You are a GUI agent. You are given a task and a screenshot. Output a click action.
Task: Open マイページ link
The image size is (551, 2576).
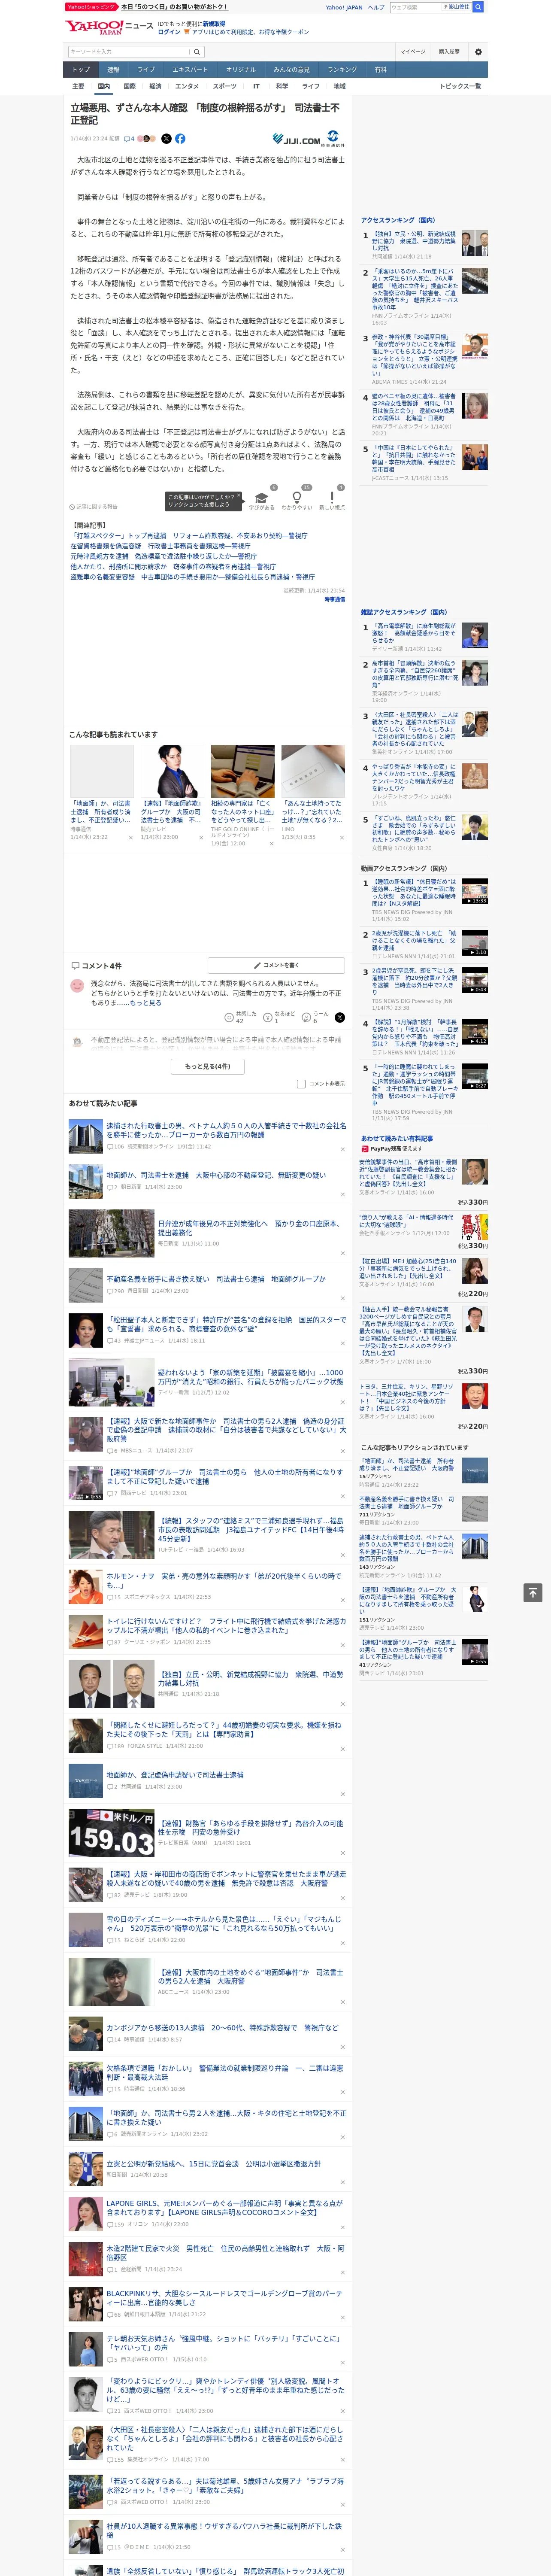point(412,52)
